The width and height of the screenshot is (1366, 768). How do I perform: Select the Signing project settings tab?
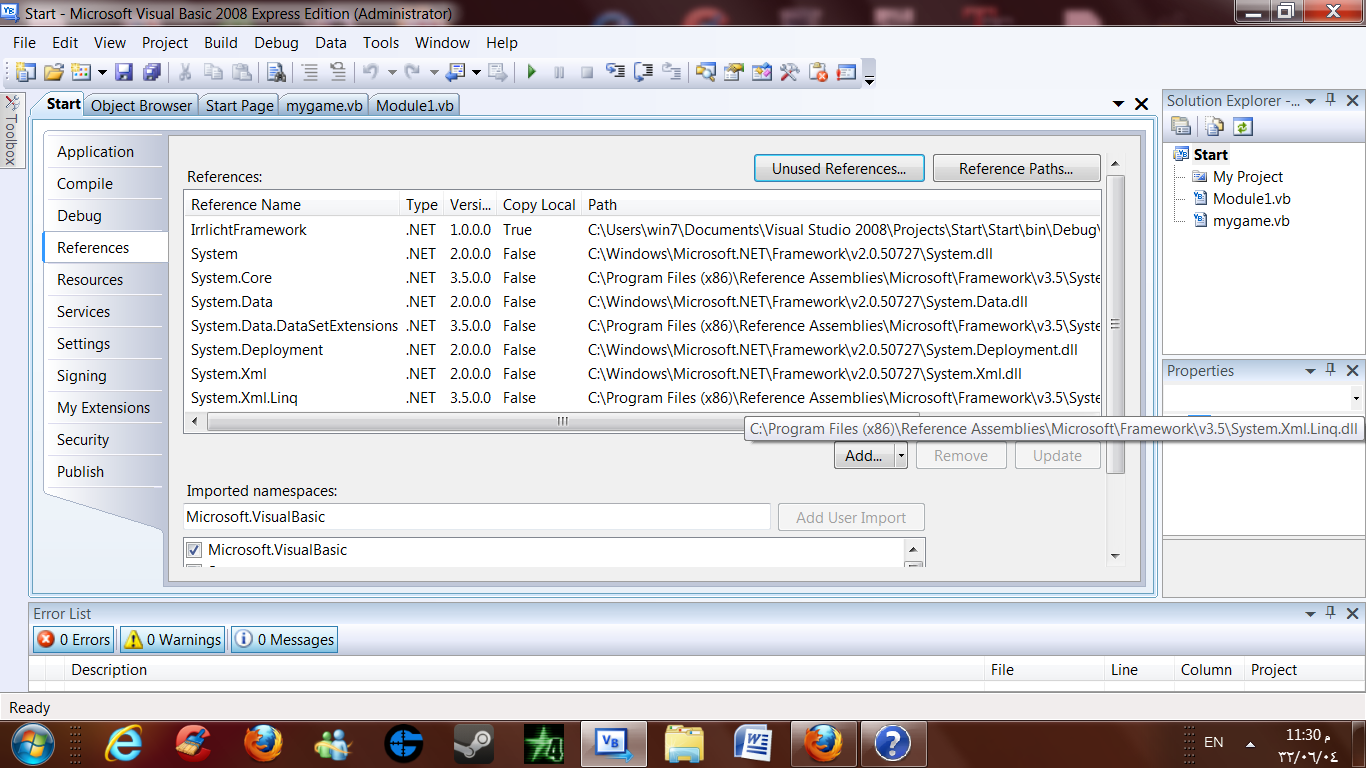pos(82,376)
